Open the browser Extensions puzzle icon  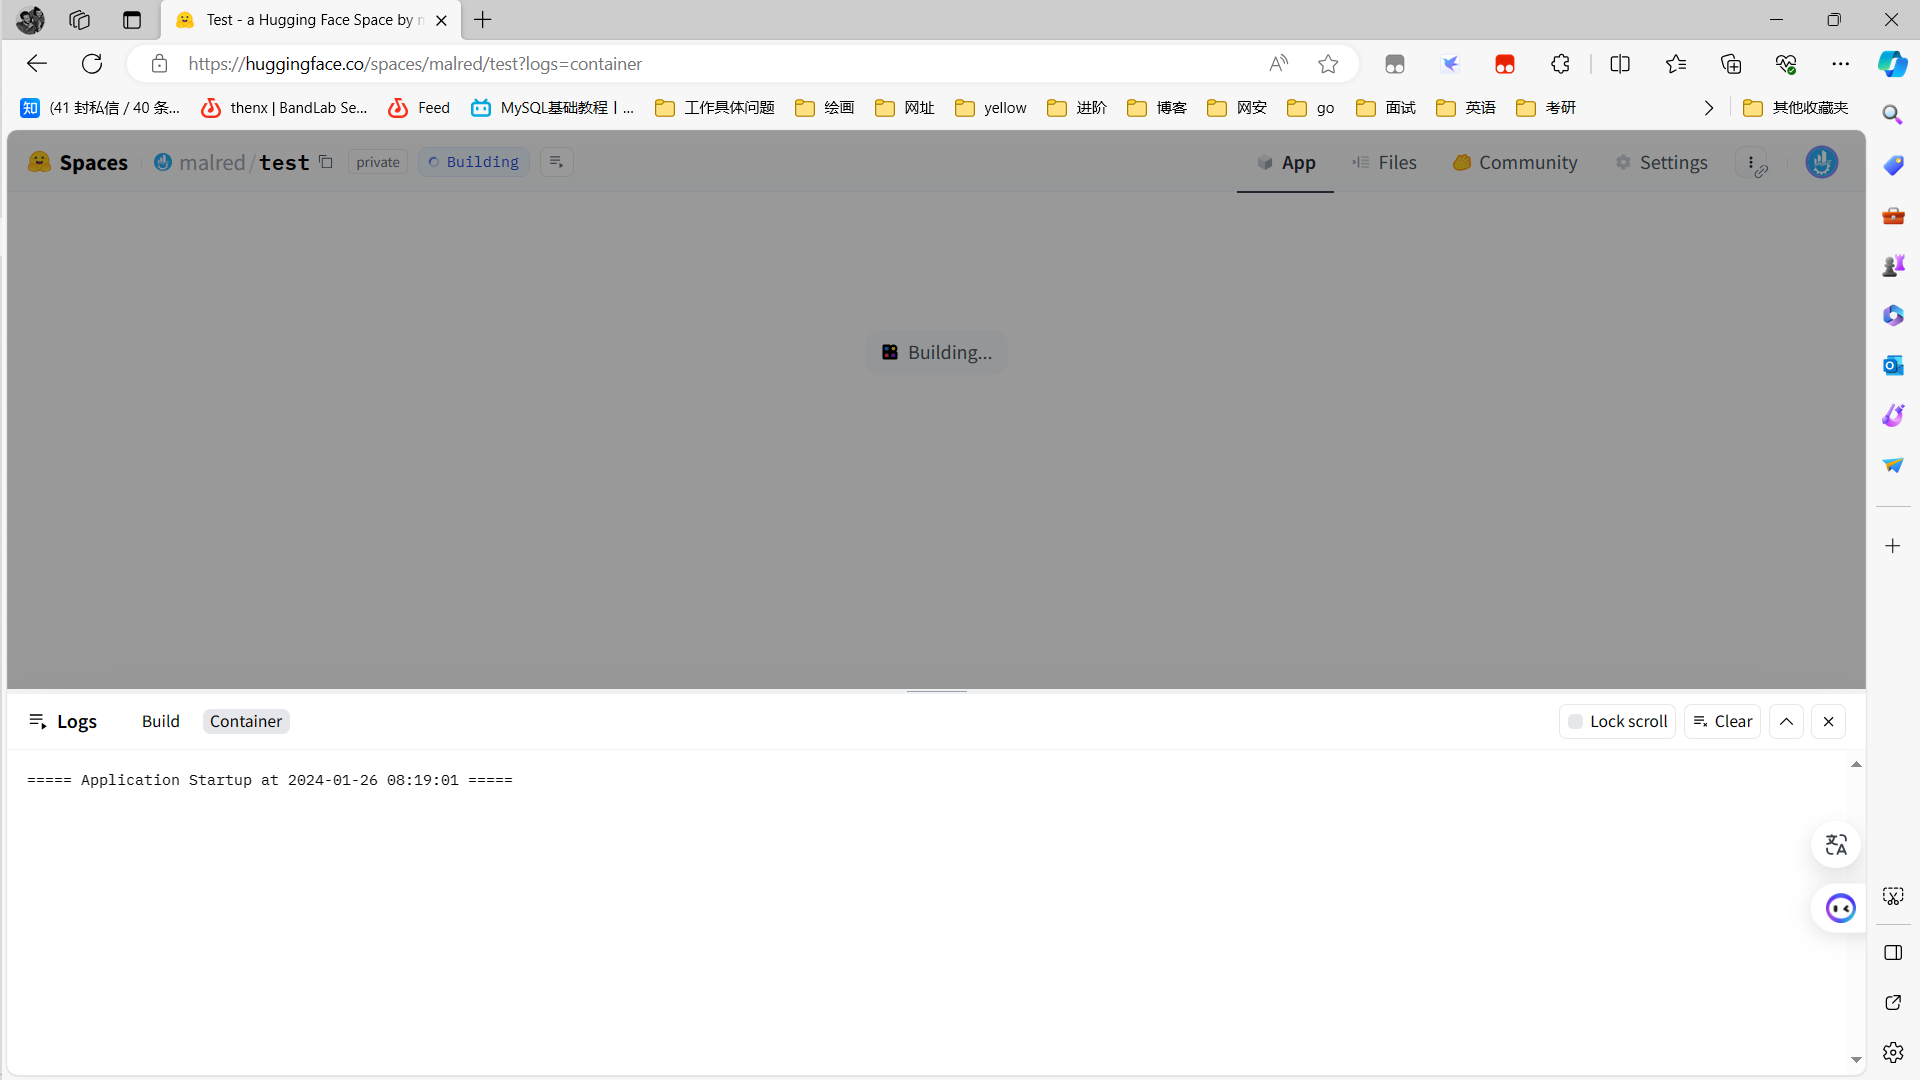click(1560, 64)
